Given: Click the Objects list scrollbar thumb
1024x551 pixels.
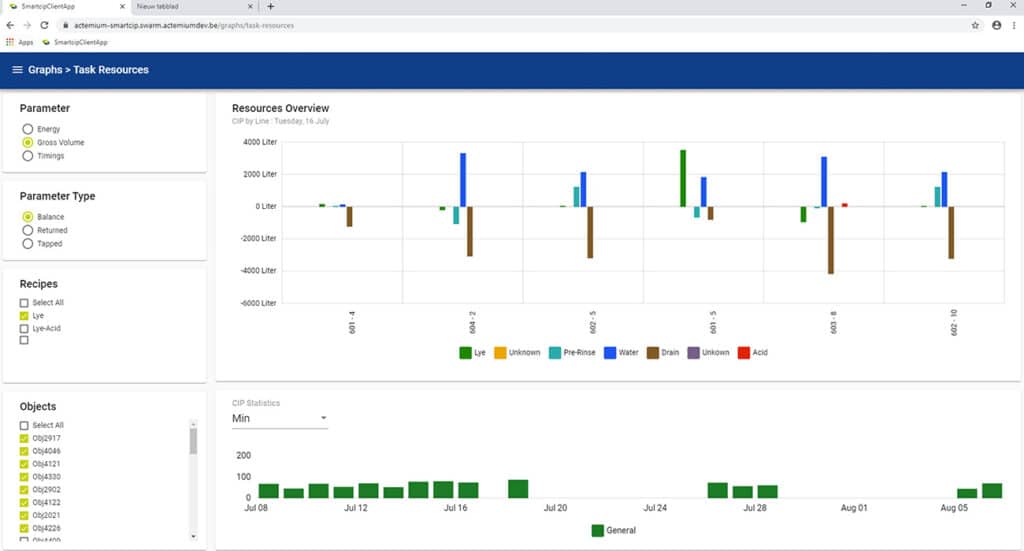Looking at the screenshot, I should [193, 441].
